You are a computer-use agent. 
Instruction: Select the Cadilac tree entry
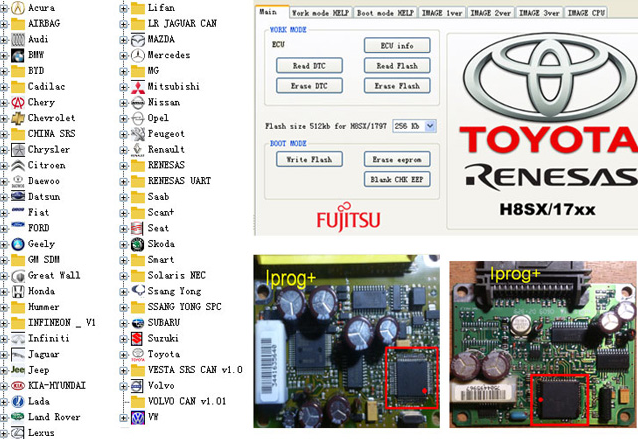click(46, 87)
